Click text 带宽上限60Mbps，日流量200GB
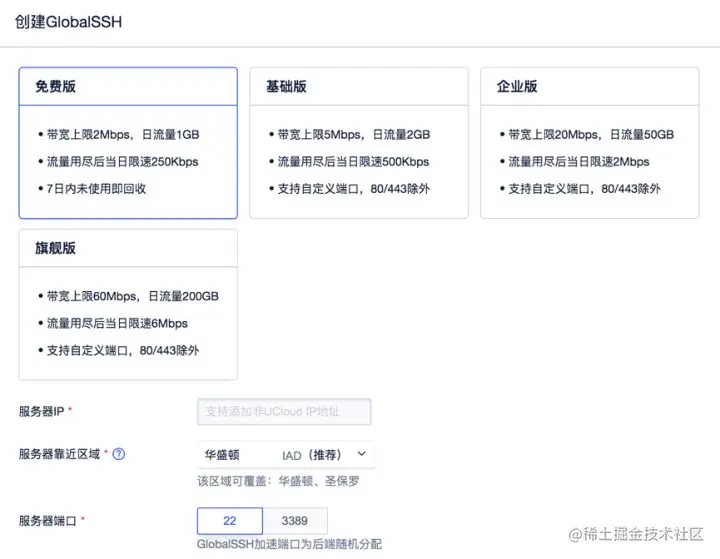Image resolution: width=720 pixels, height=559 pixels. tap(133, 296)
